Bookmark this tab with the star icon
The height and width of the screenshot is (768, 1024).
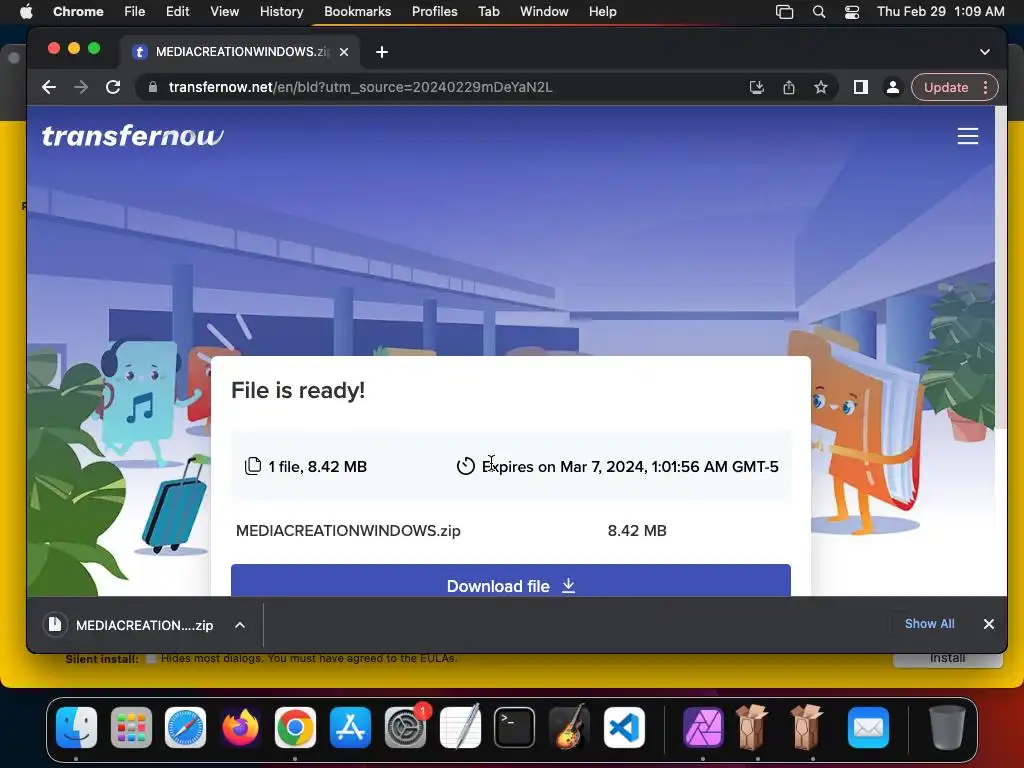(821, 87)
